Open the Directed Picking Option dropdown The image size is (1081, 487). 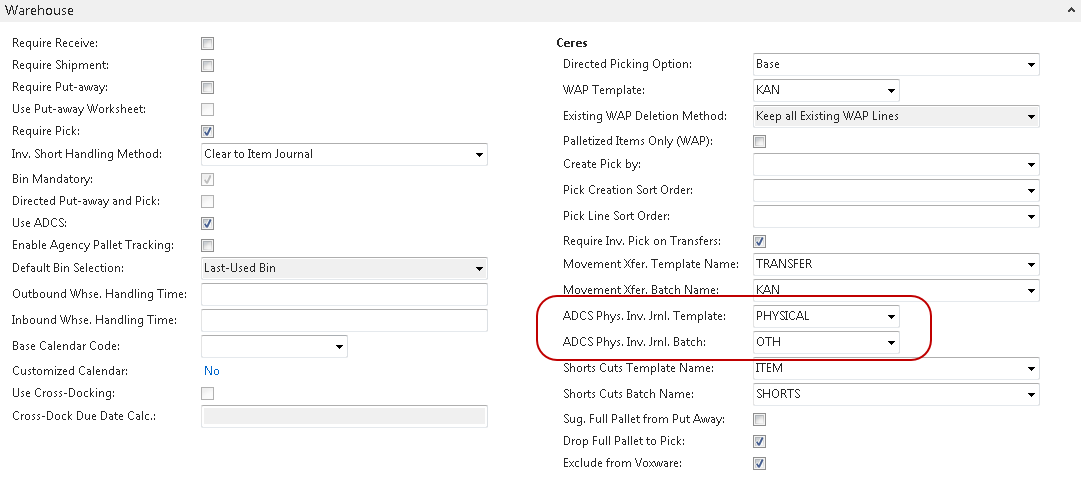point(1031,65)
